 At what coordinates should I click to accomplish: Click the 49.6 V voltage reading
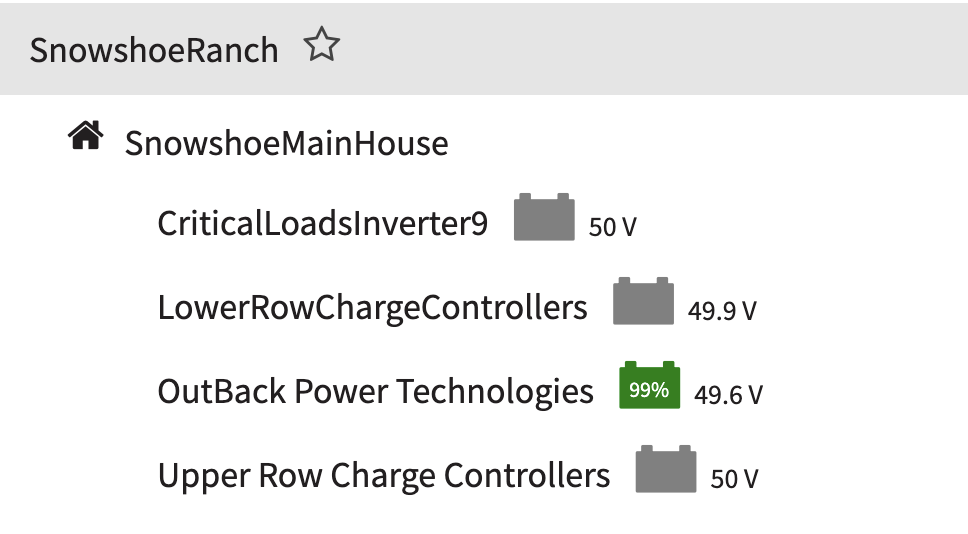click(x=728, y=395)
